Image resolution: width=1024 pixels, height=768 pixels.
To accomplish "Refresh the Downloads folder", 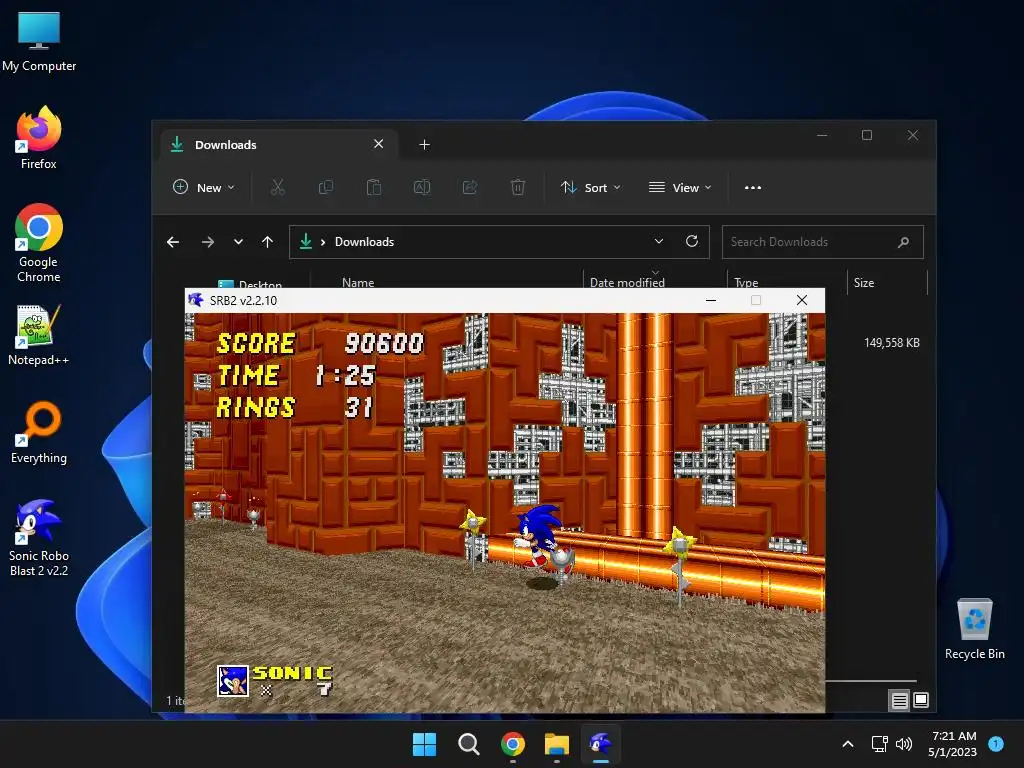I will (x=692, y=242).
